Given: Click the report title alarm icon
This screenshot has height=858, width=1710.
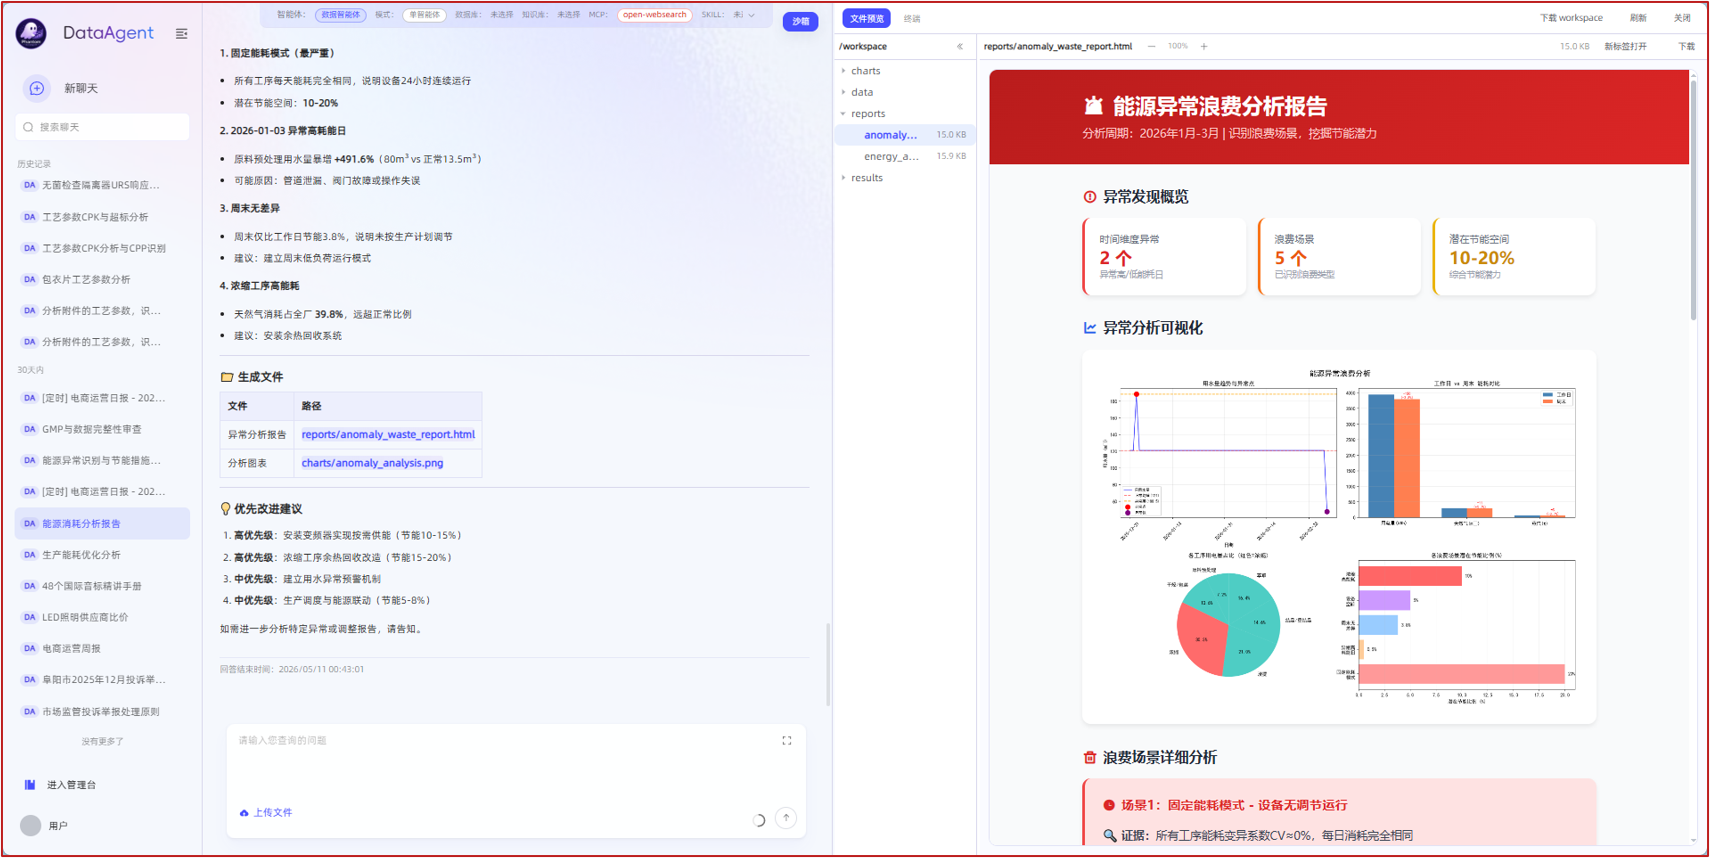Looking at the screenshot, I should (x=1093, y=105).
